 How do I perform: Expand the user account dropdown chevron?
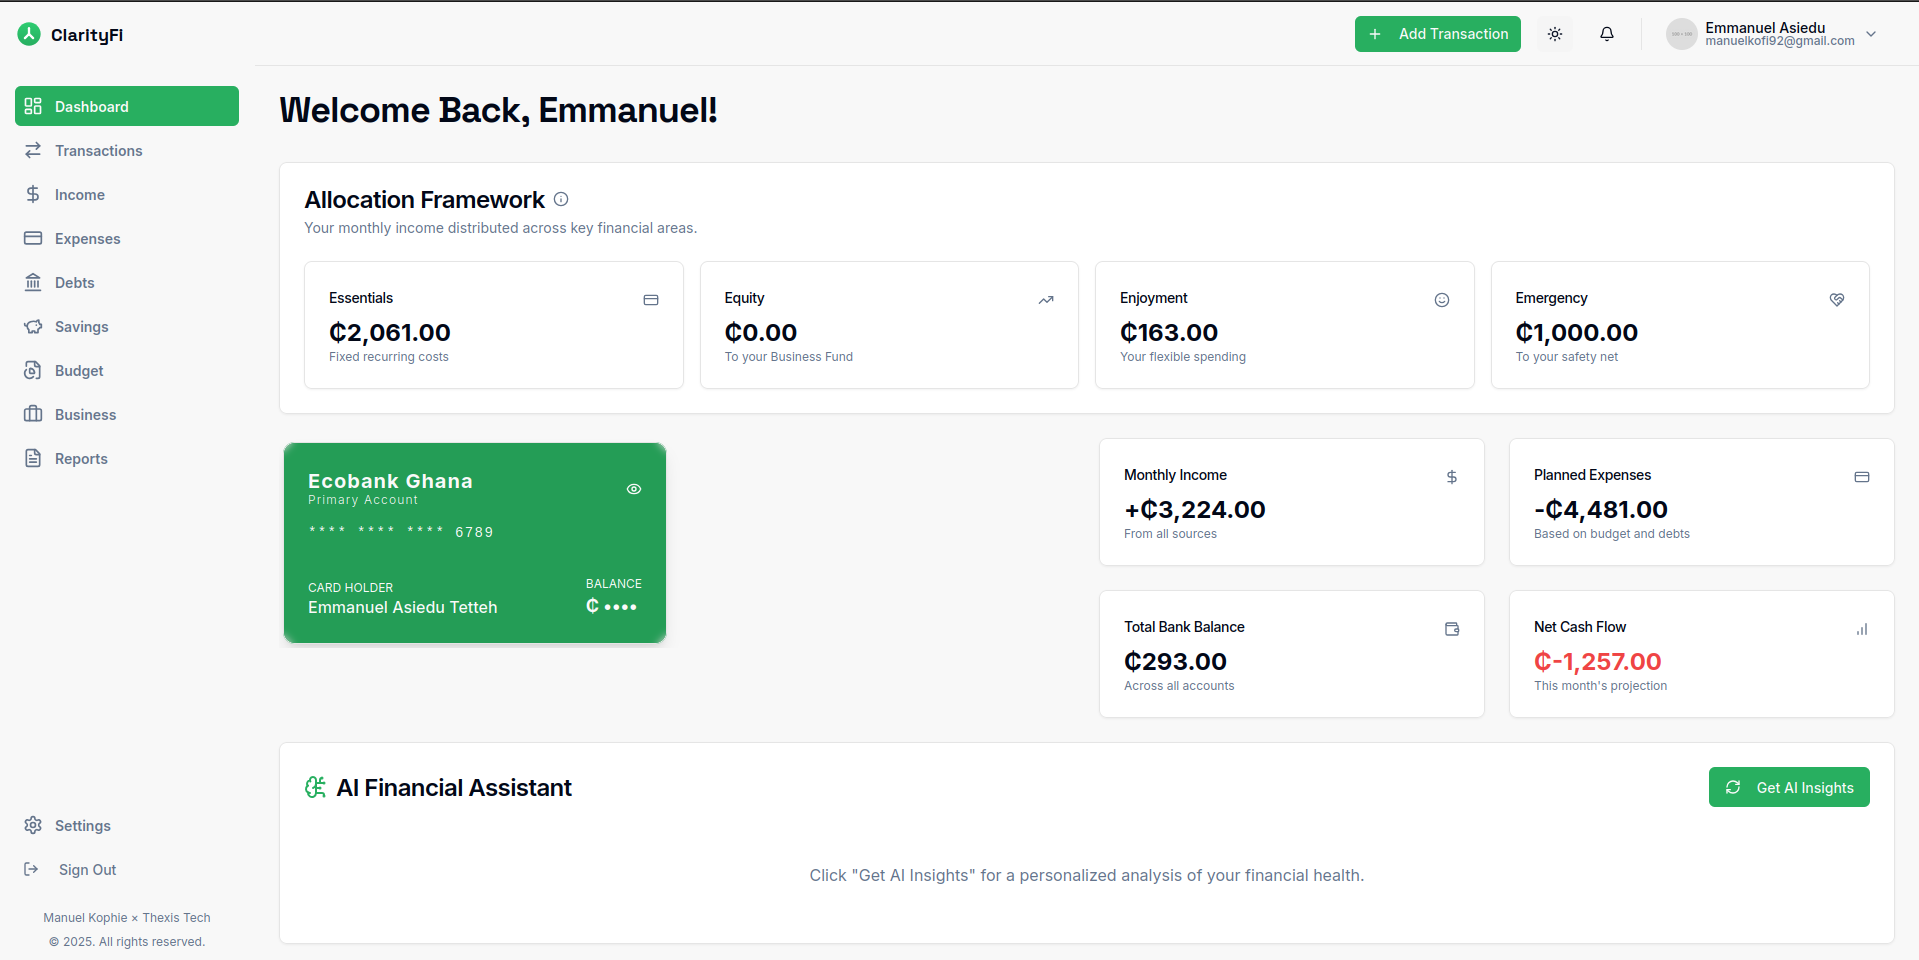1871,34
